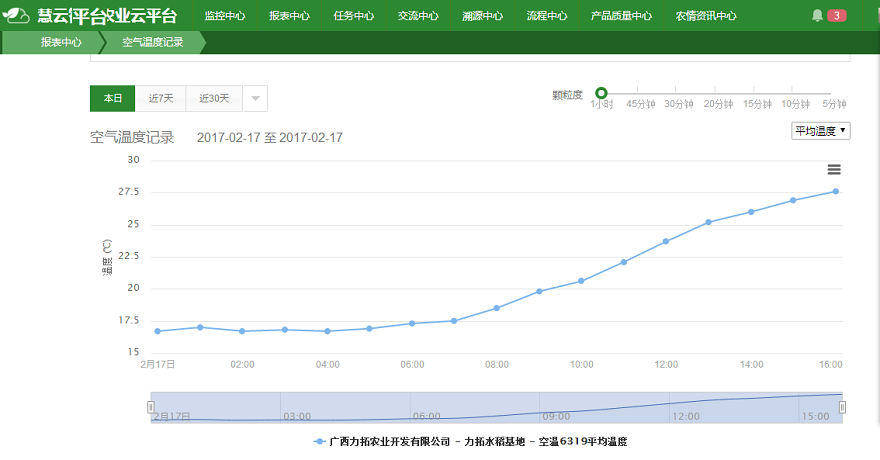Switch the range to 近30天
The image size is (880, 460).
point(214,98)
